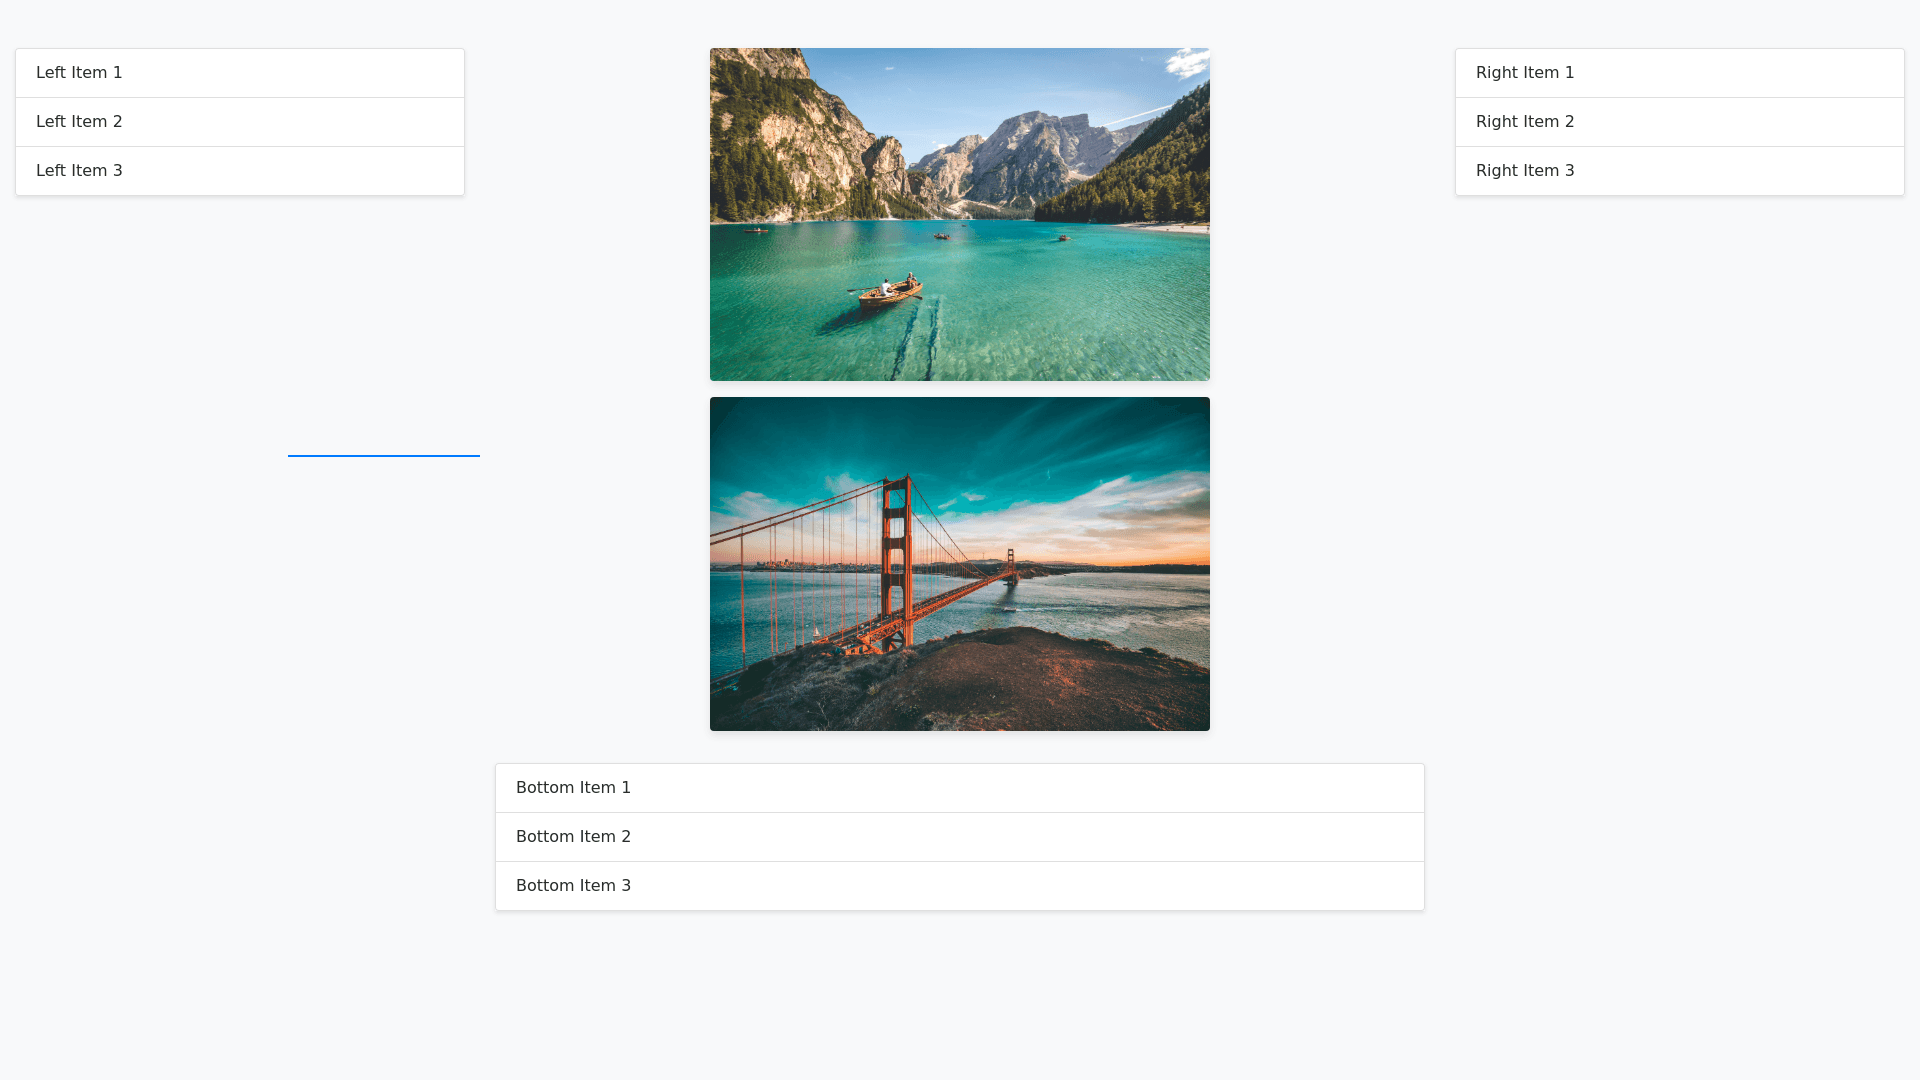Open the mountain lake photo
The image size is (1920, 1080).
point(959,214)
